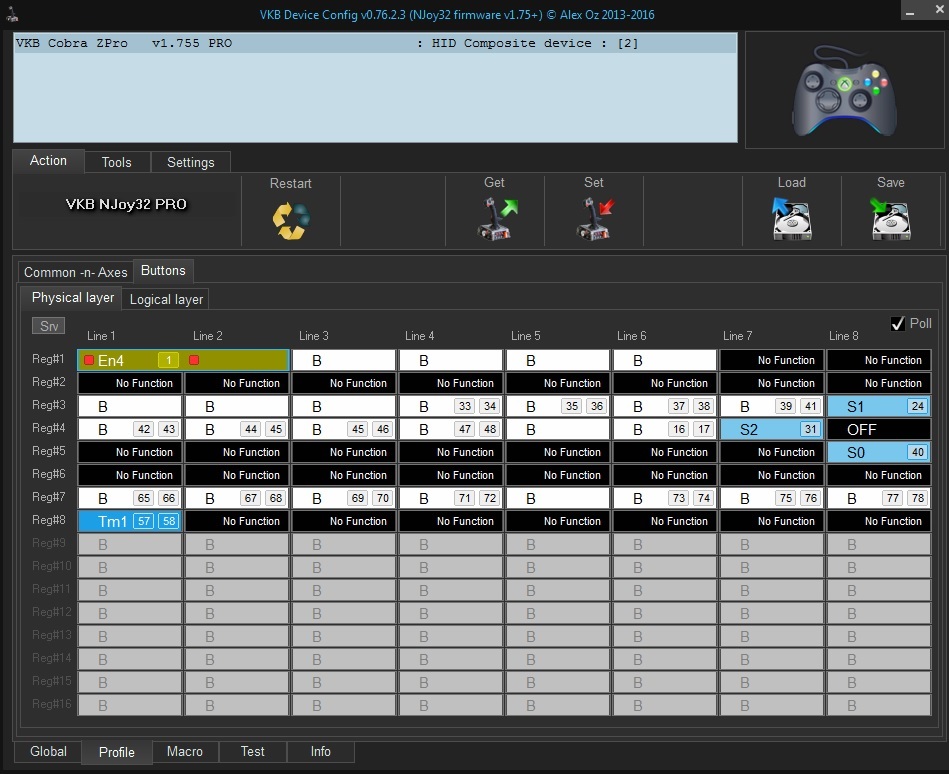Screen dimensions: 949x774
Task: Click the Get joystick icon
Action: (496, 219)
